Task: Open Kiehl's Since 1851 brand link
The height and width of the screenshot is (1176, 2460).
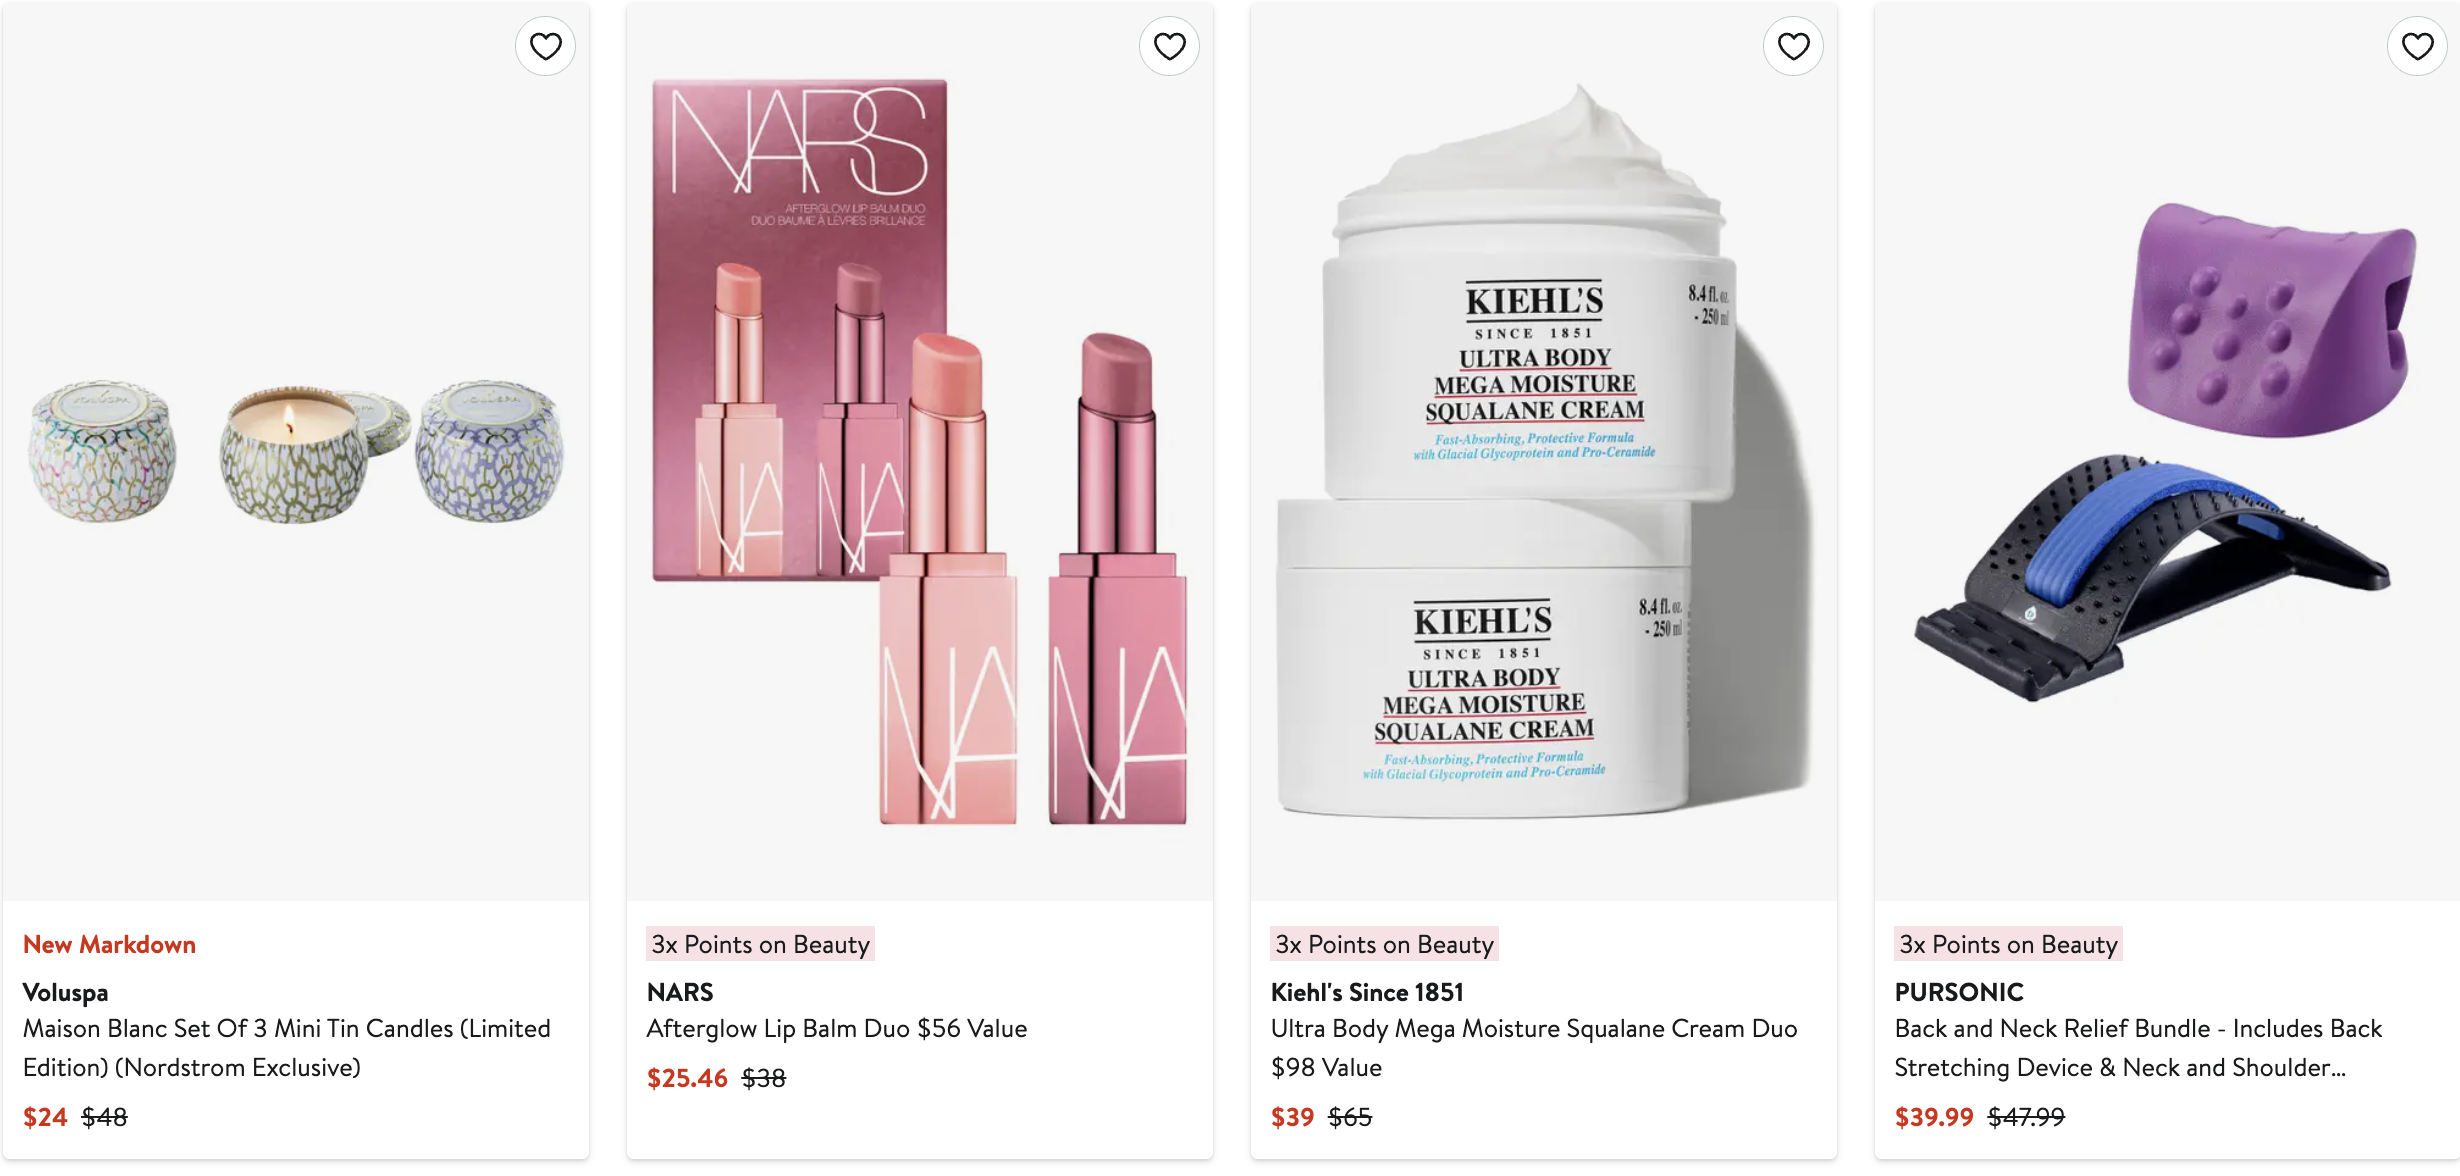Action: point(1367,992)
